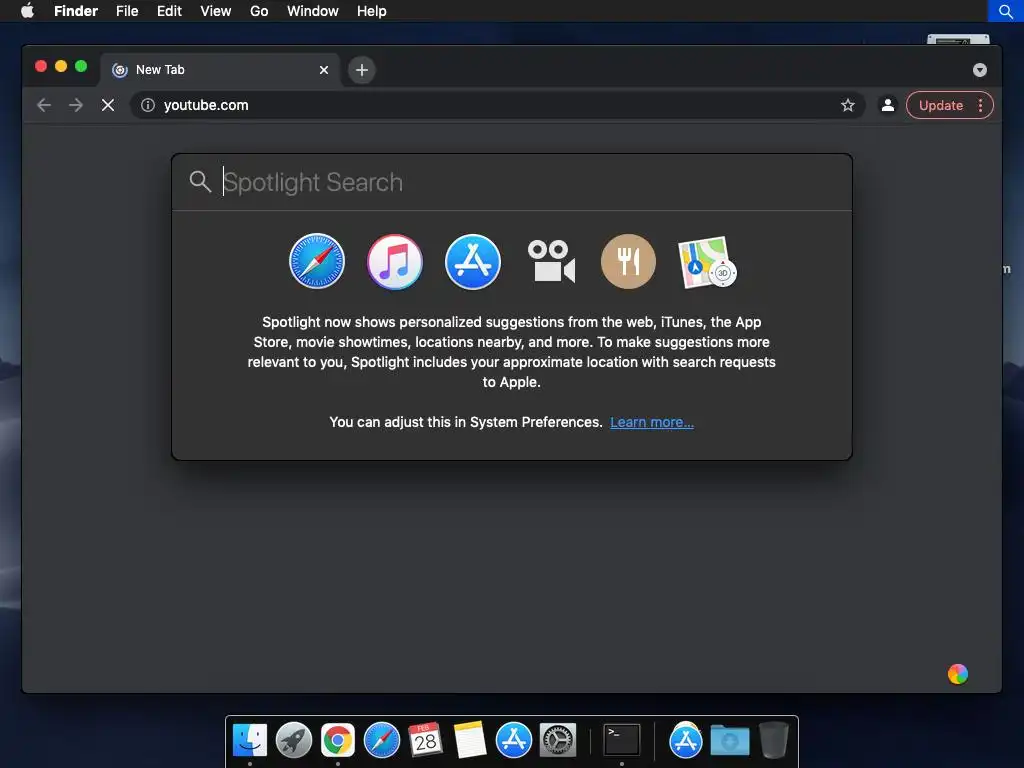Open the Finder menu
The image size is (1024, 768).
[76, 11]
